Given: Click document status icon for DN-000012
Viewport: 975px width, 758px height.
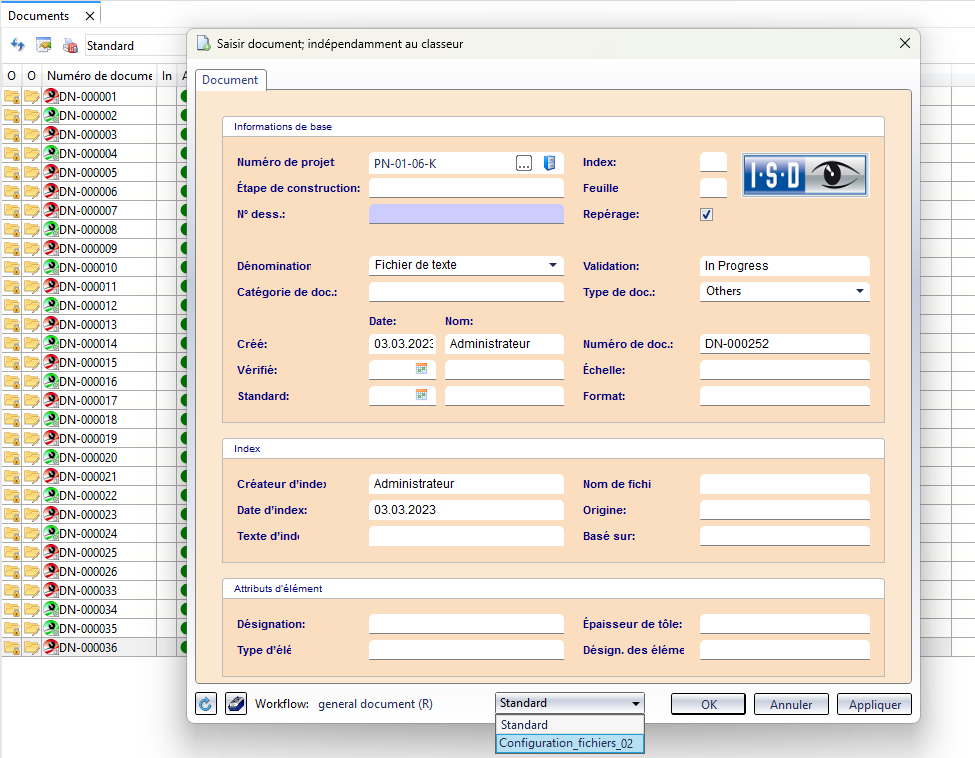Looking at the screenshot, I should 51,305.
